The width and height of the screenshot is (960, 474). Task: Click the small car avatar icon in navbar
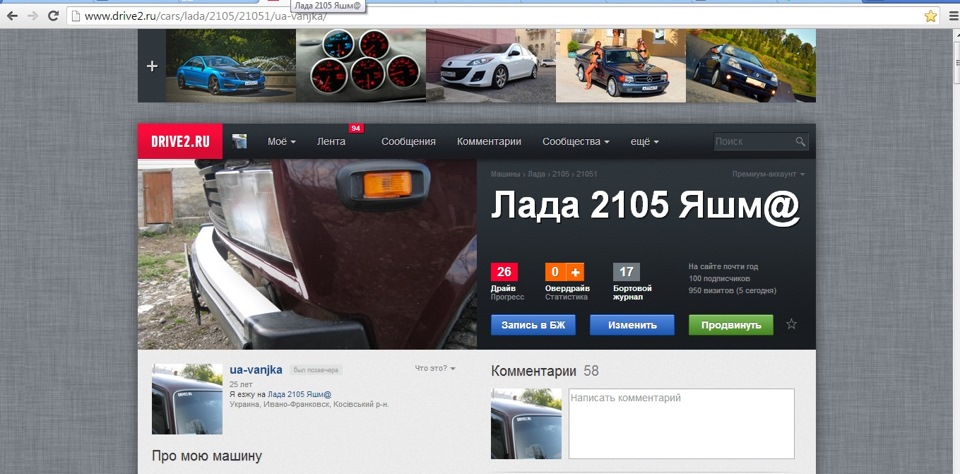coord(239,141)
